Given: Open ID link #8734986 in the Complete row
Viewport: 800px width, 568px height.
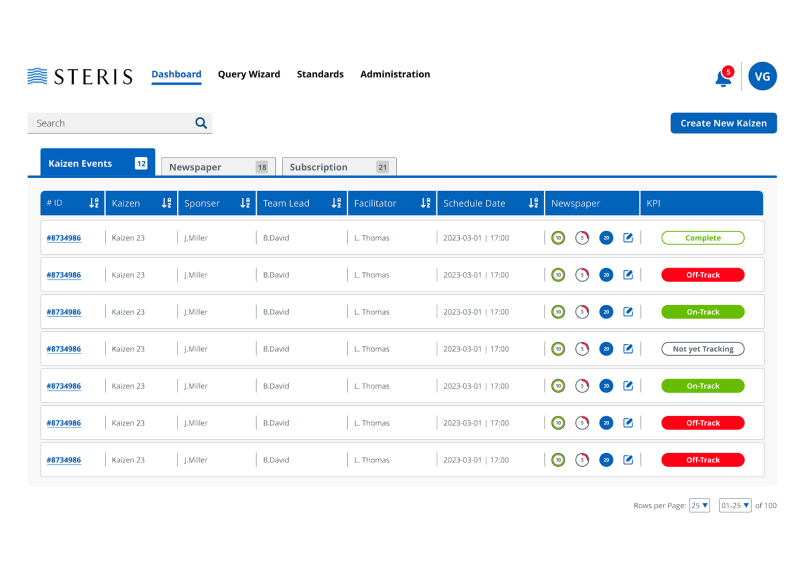Looking at the screenshot, I should (x=64, y=238).
